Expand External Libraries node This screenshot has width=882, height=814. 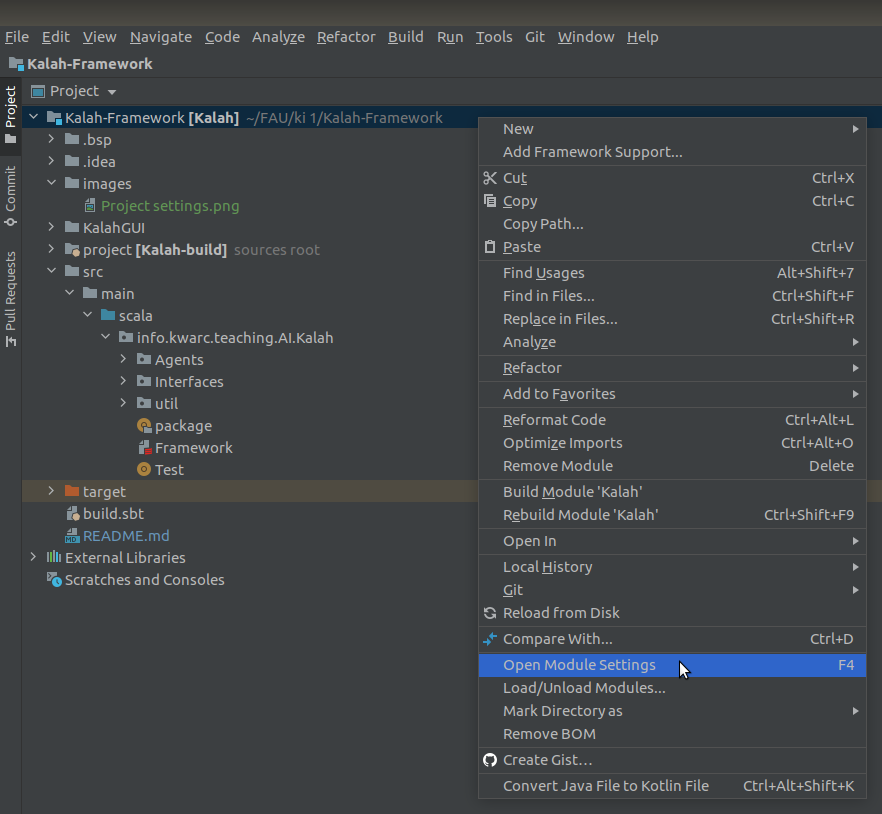[x=33, y=557]
